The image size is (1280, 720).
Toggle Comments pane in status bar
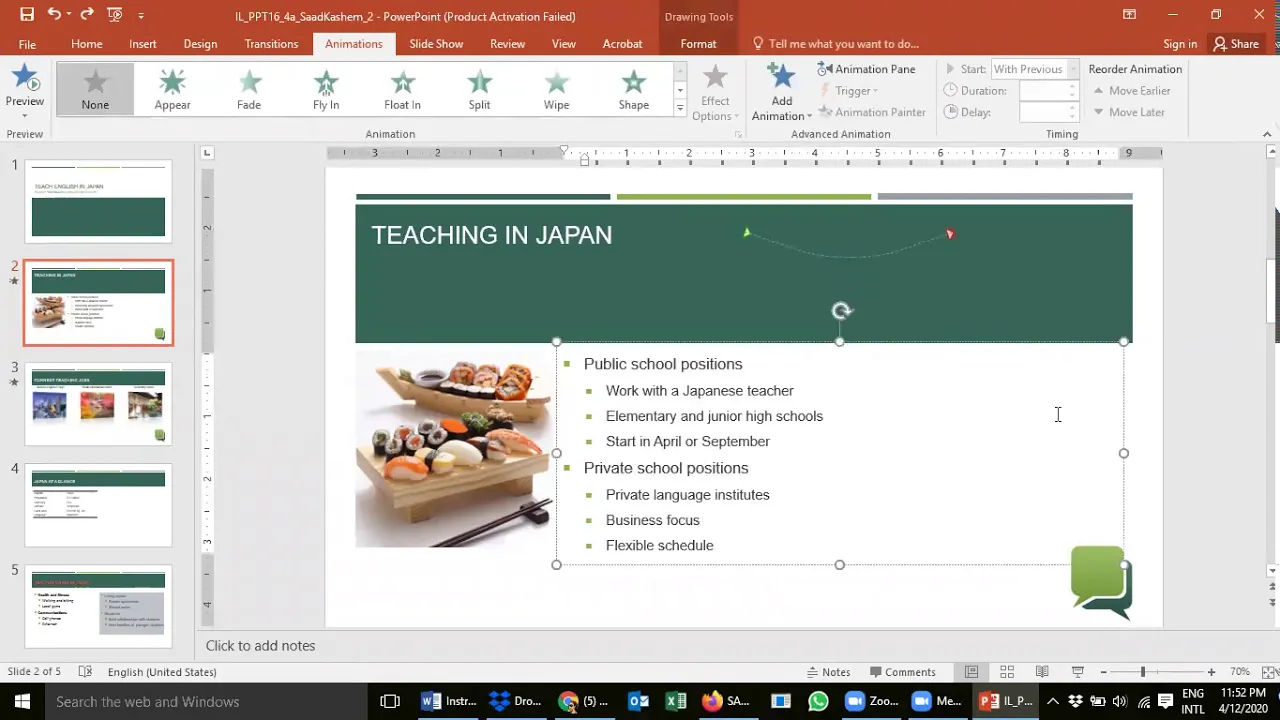click(x=903, y=672)
